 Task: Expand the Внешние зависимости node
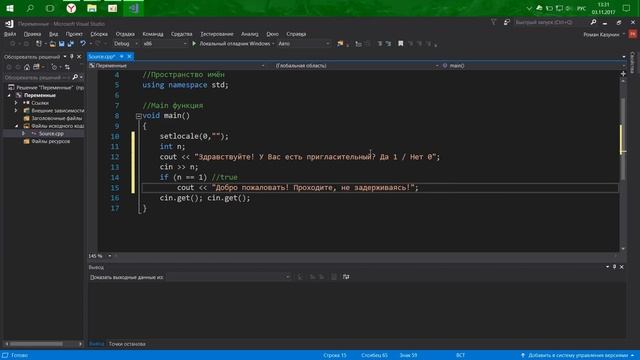tap(16, 110)
